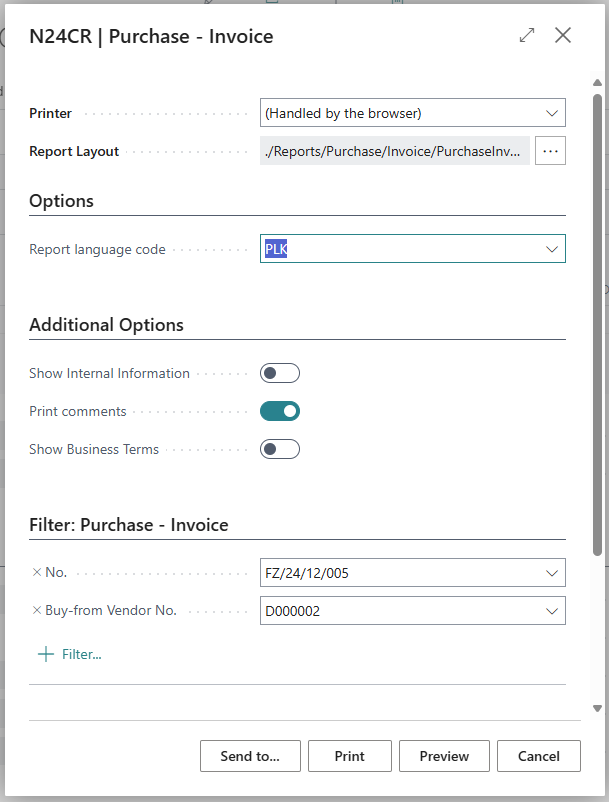The height and width of the screenshot is (802, 609).
Task: Expand the dialog to full screen
Action: (527, 35)
